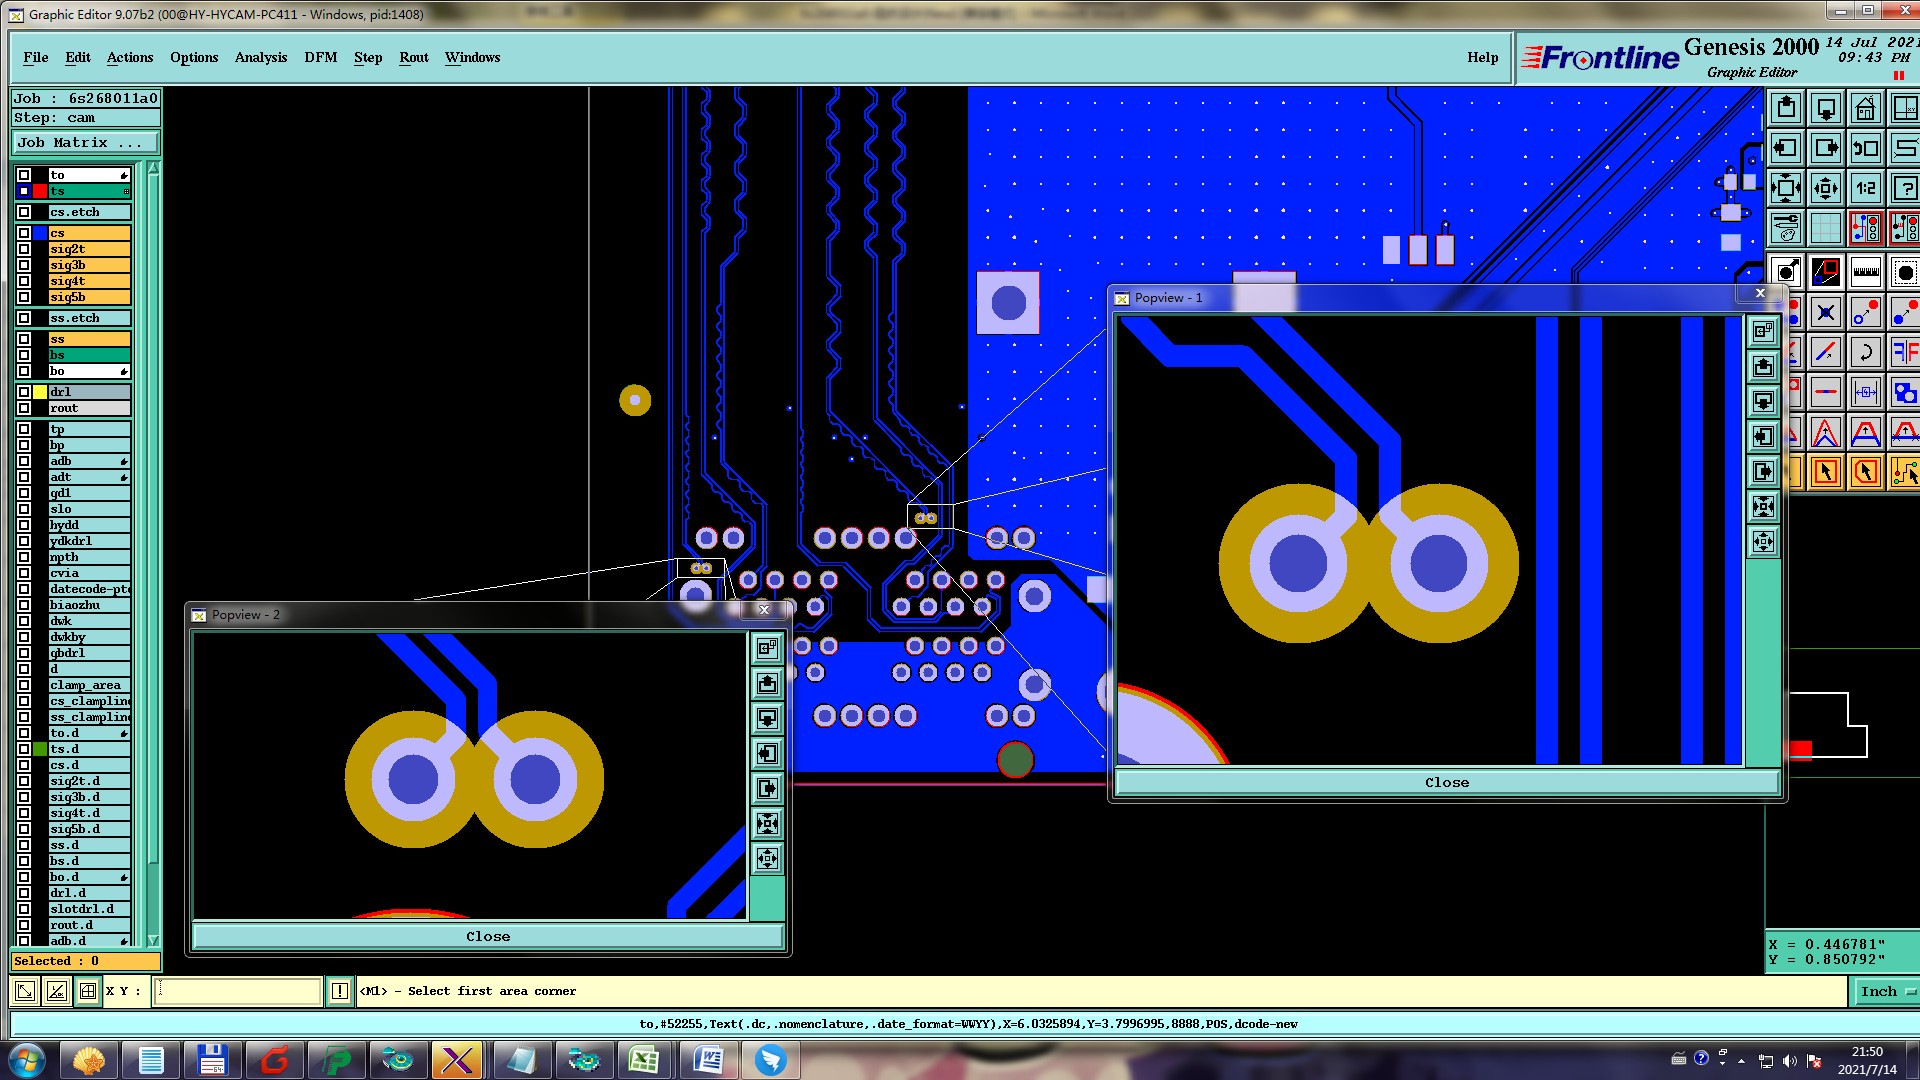1920x1080 pixels.
Task: Click the pan down view icon
Action: 1826,108
